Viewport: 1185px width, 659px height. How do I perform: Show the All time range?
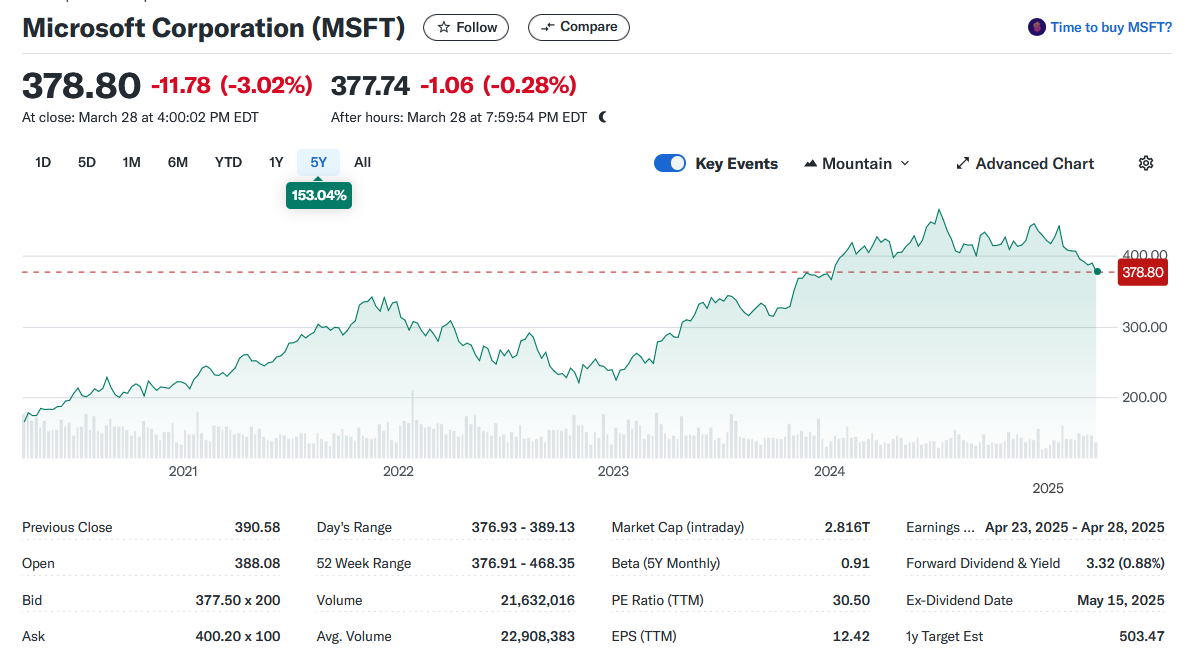click(363, 162)
